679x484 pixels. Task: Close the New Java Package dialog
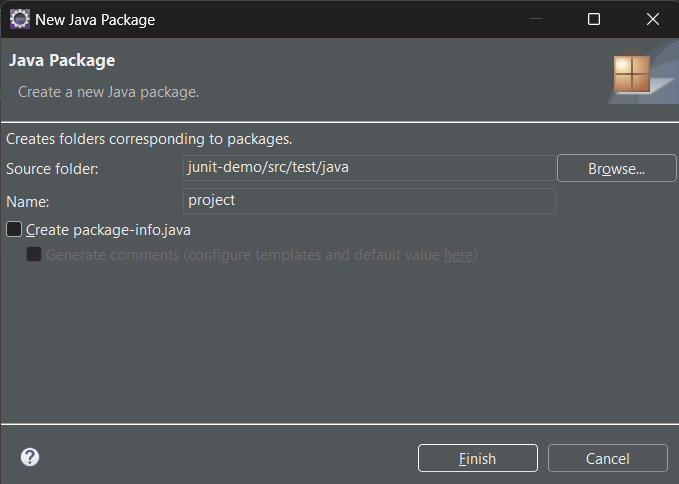pyautogui.click(x=653, y=19)
